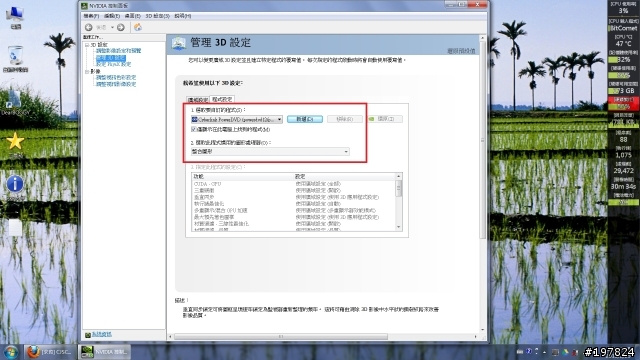The image size is (640, 360).
Task: Click the Restore Defaults link in header
Action: [x=461, y=51]
